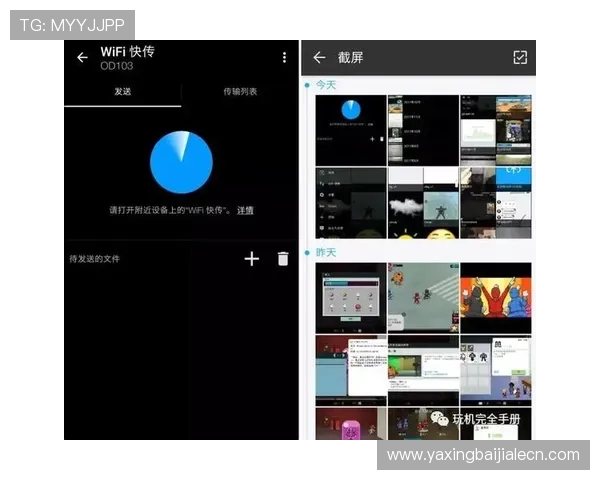
Task: Toggle multi-select mode in 截屏 gallery
Action: point(519,58)
